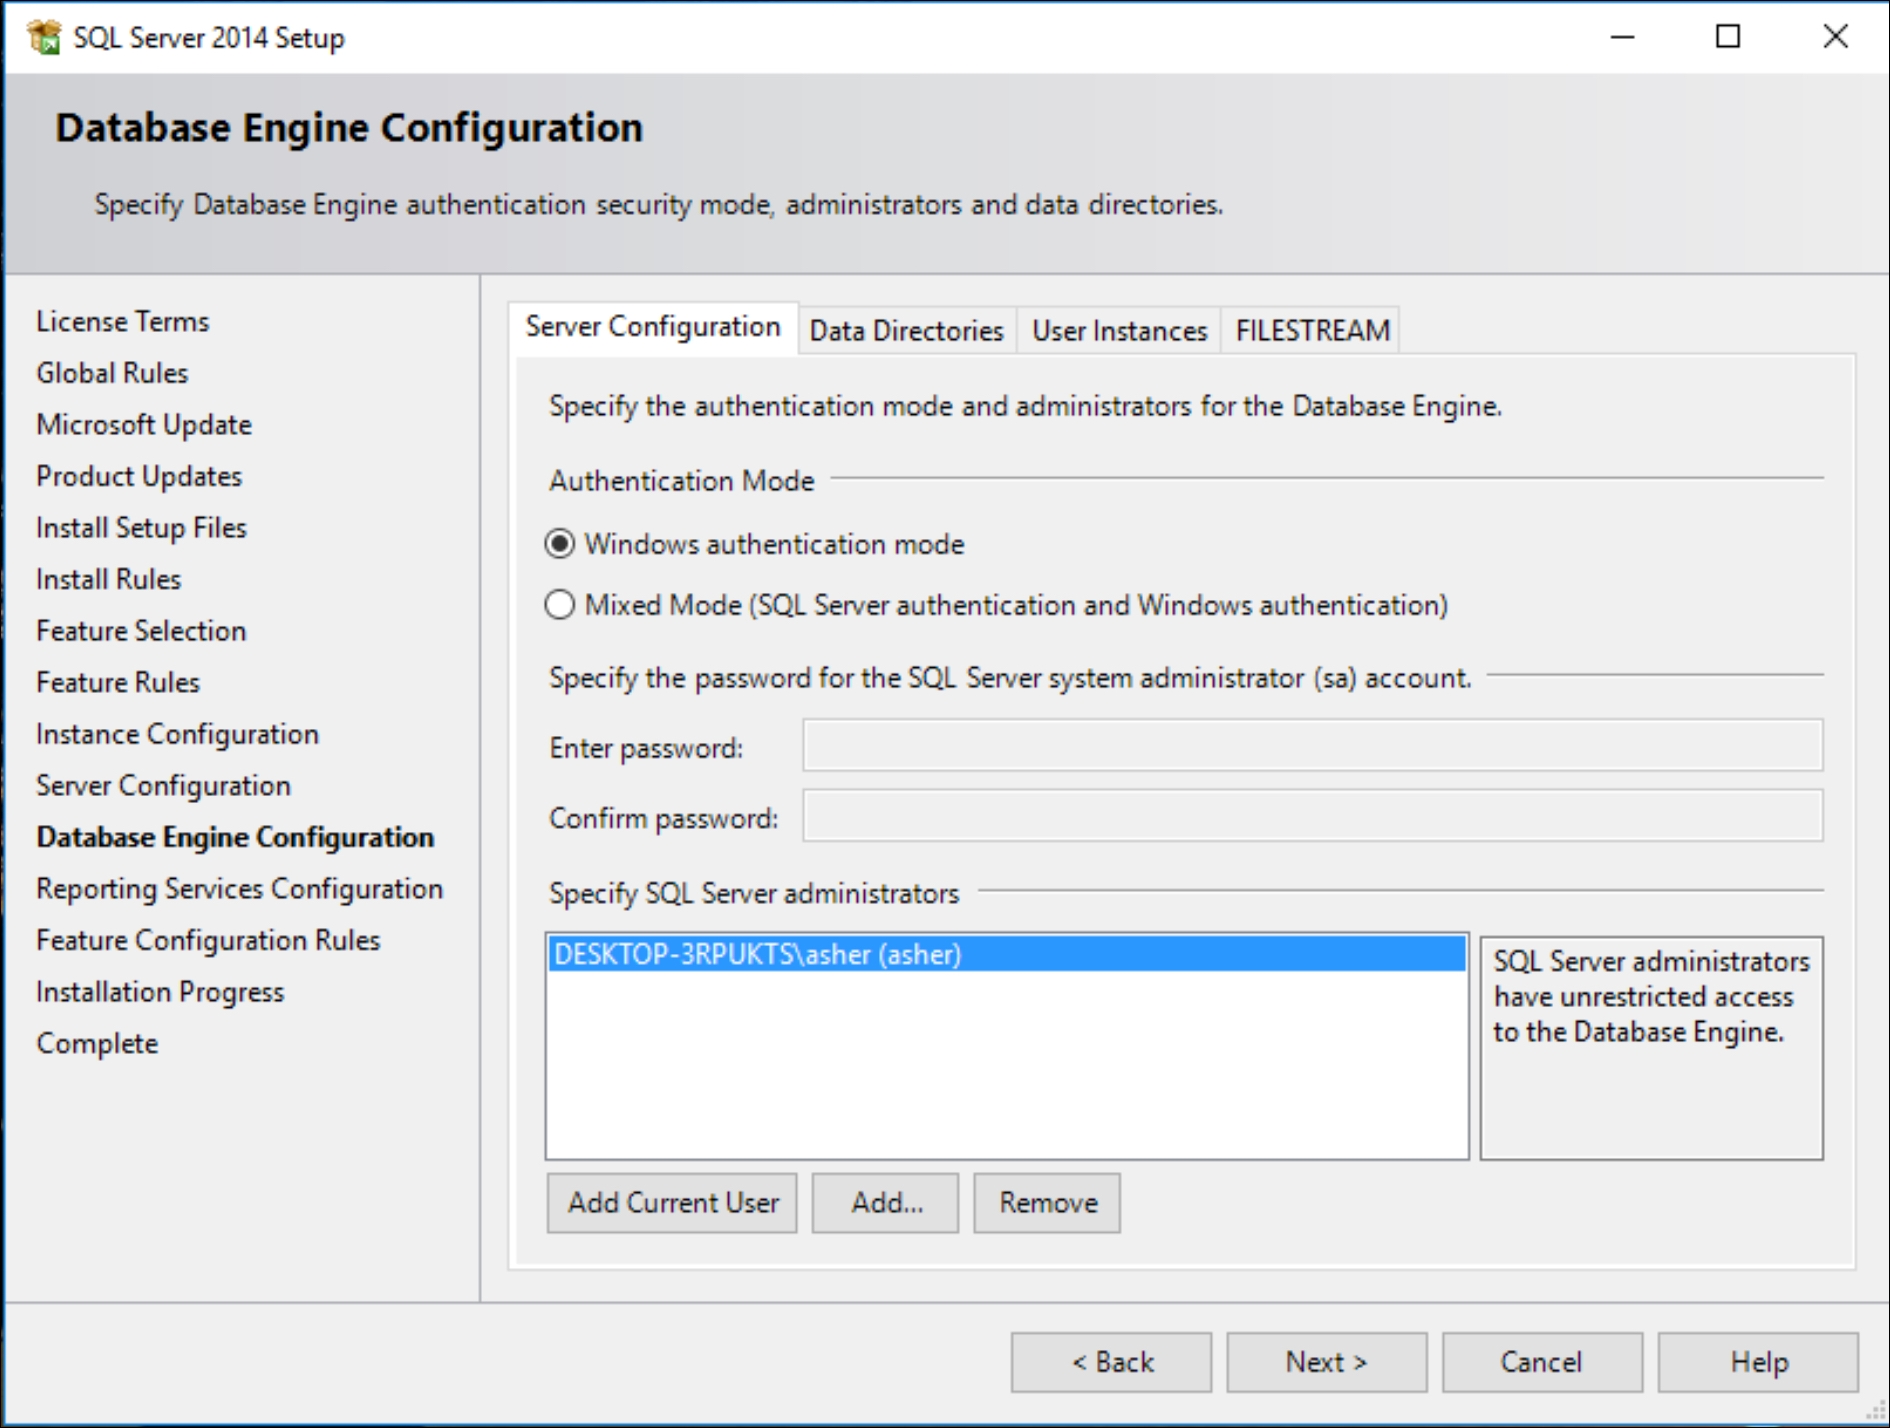Click the Add... button

[886, 1203]
